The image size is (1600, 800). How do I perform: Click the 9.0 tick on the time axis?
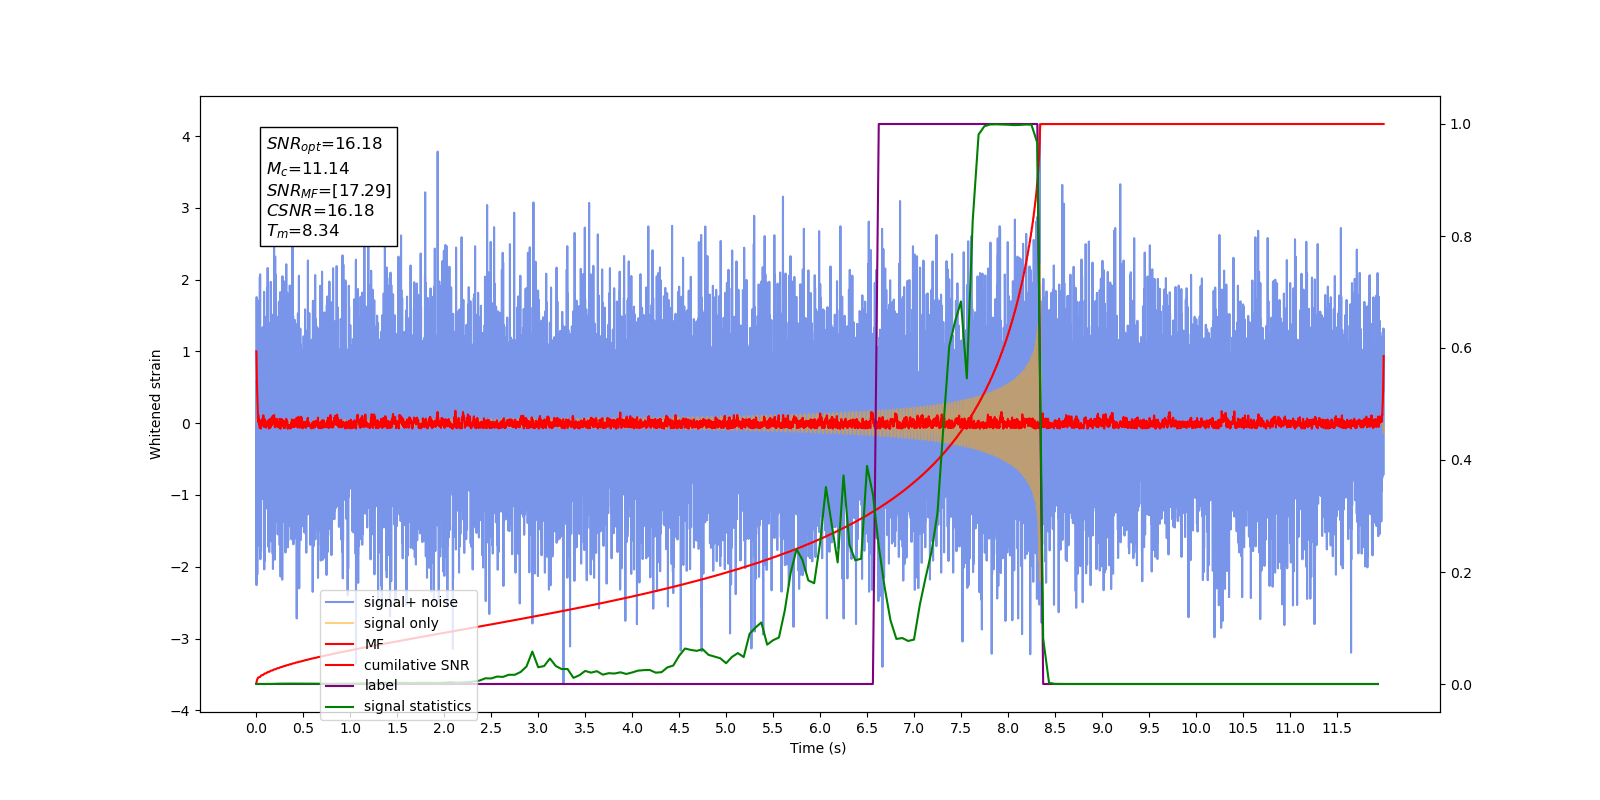pyautogui.click(x=1102, y=728)
